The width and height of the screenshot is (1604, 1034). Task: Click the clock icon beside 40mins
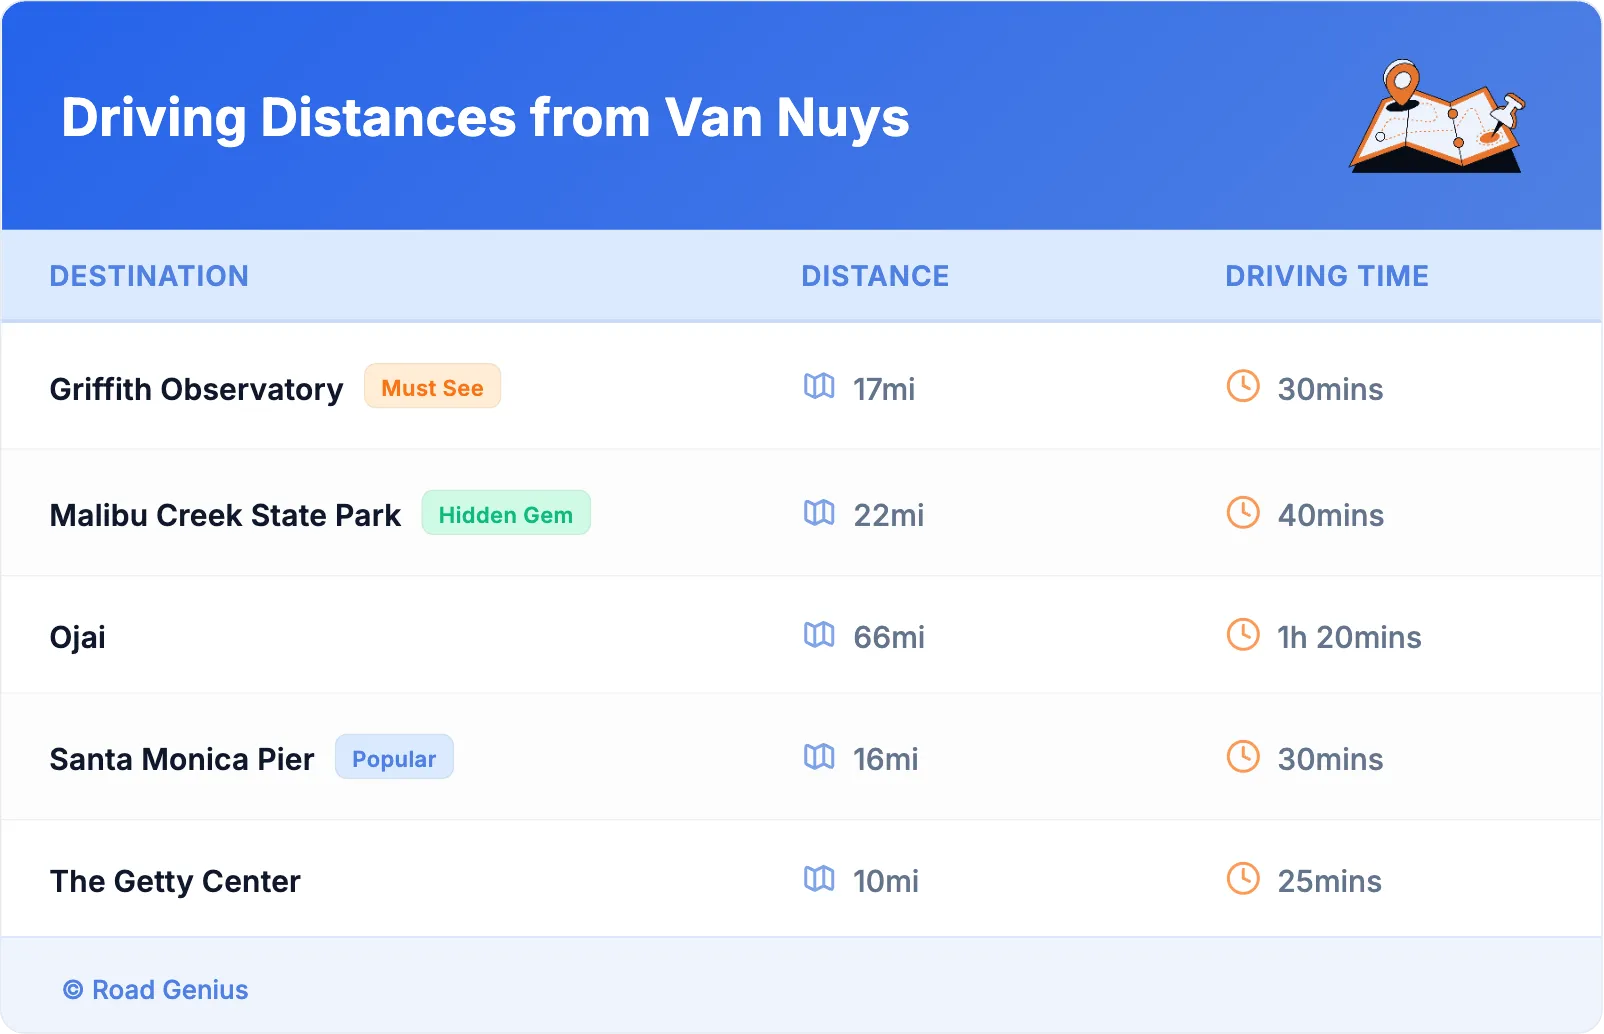click(x=1243, y=513)
